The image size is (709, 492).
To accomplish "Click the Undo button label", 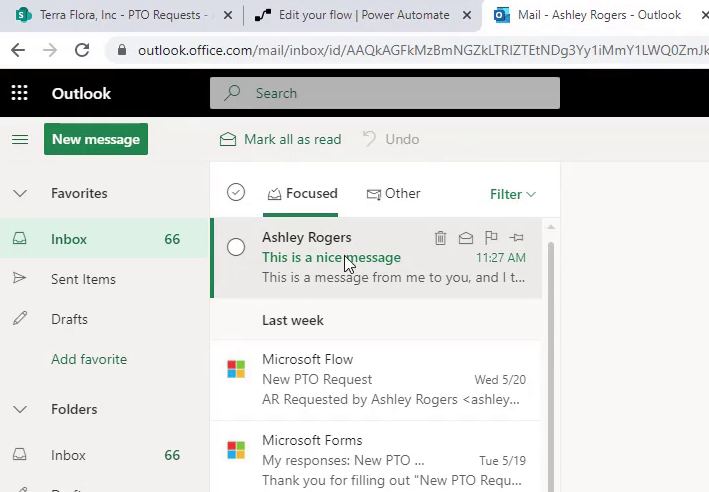I will [x=402, y=139].
